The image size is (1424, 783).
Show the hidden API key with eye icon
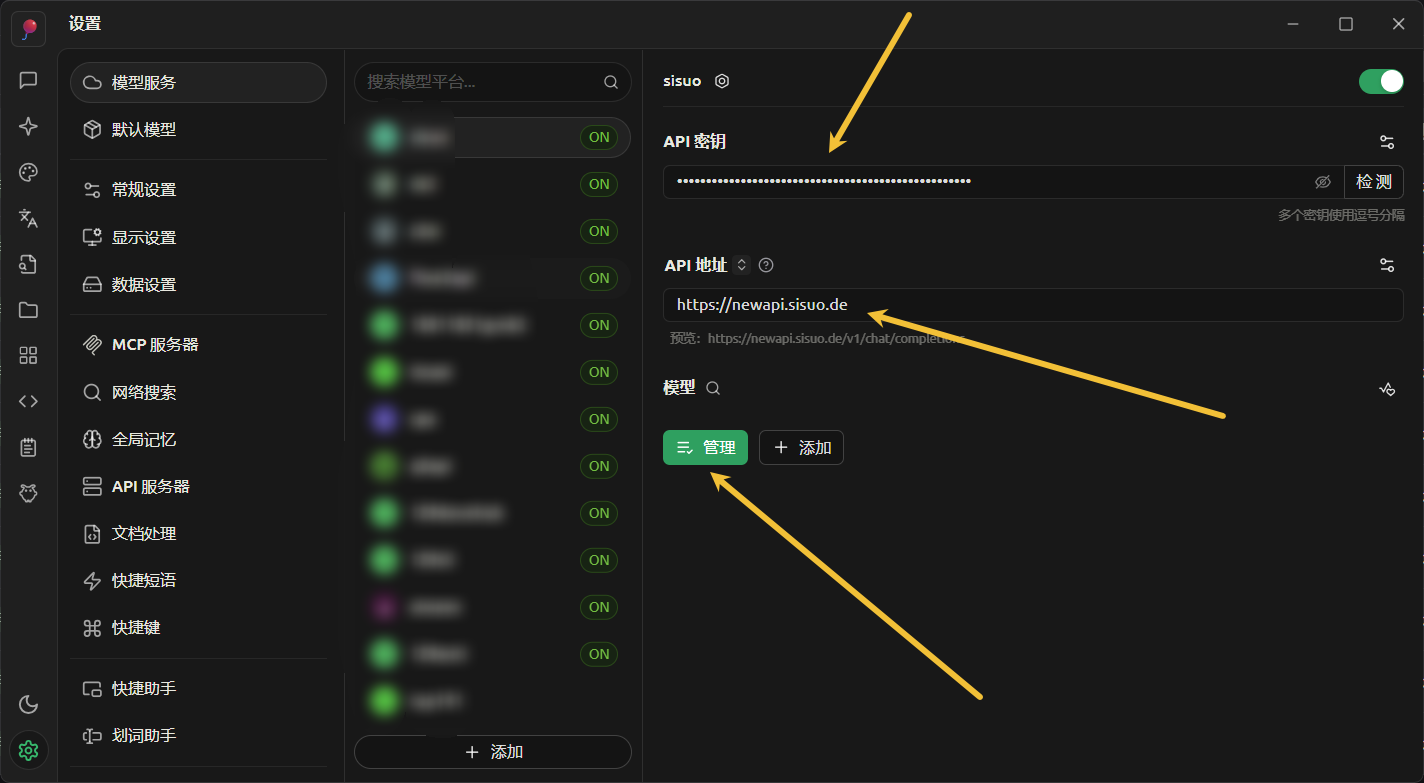(x=1322, y=182)
